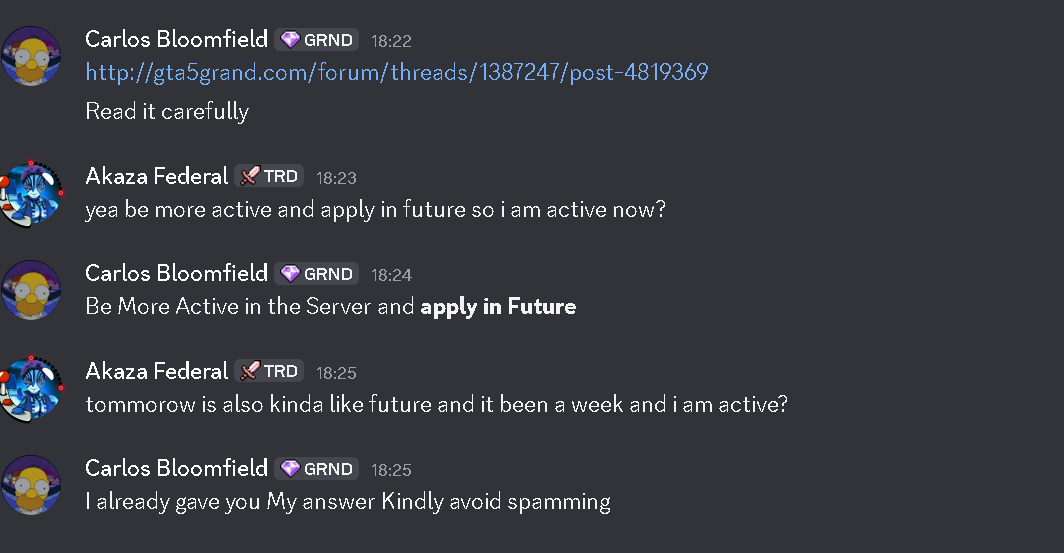Image resolution: width=1064 pixels, height=553 pixels.
Task: Click the GRND diamond tag icon at 18:22
Action: click(290, 40)
